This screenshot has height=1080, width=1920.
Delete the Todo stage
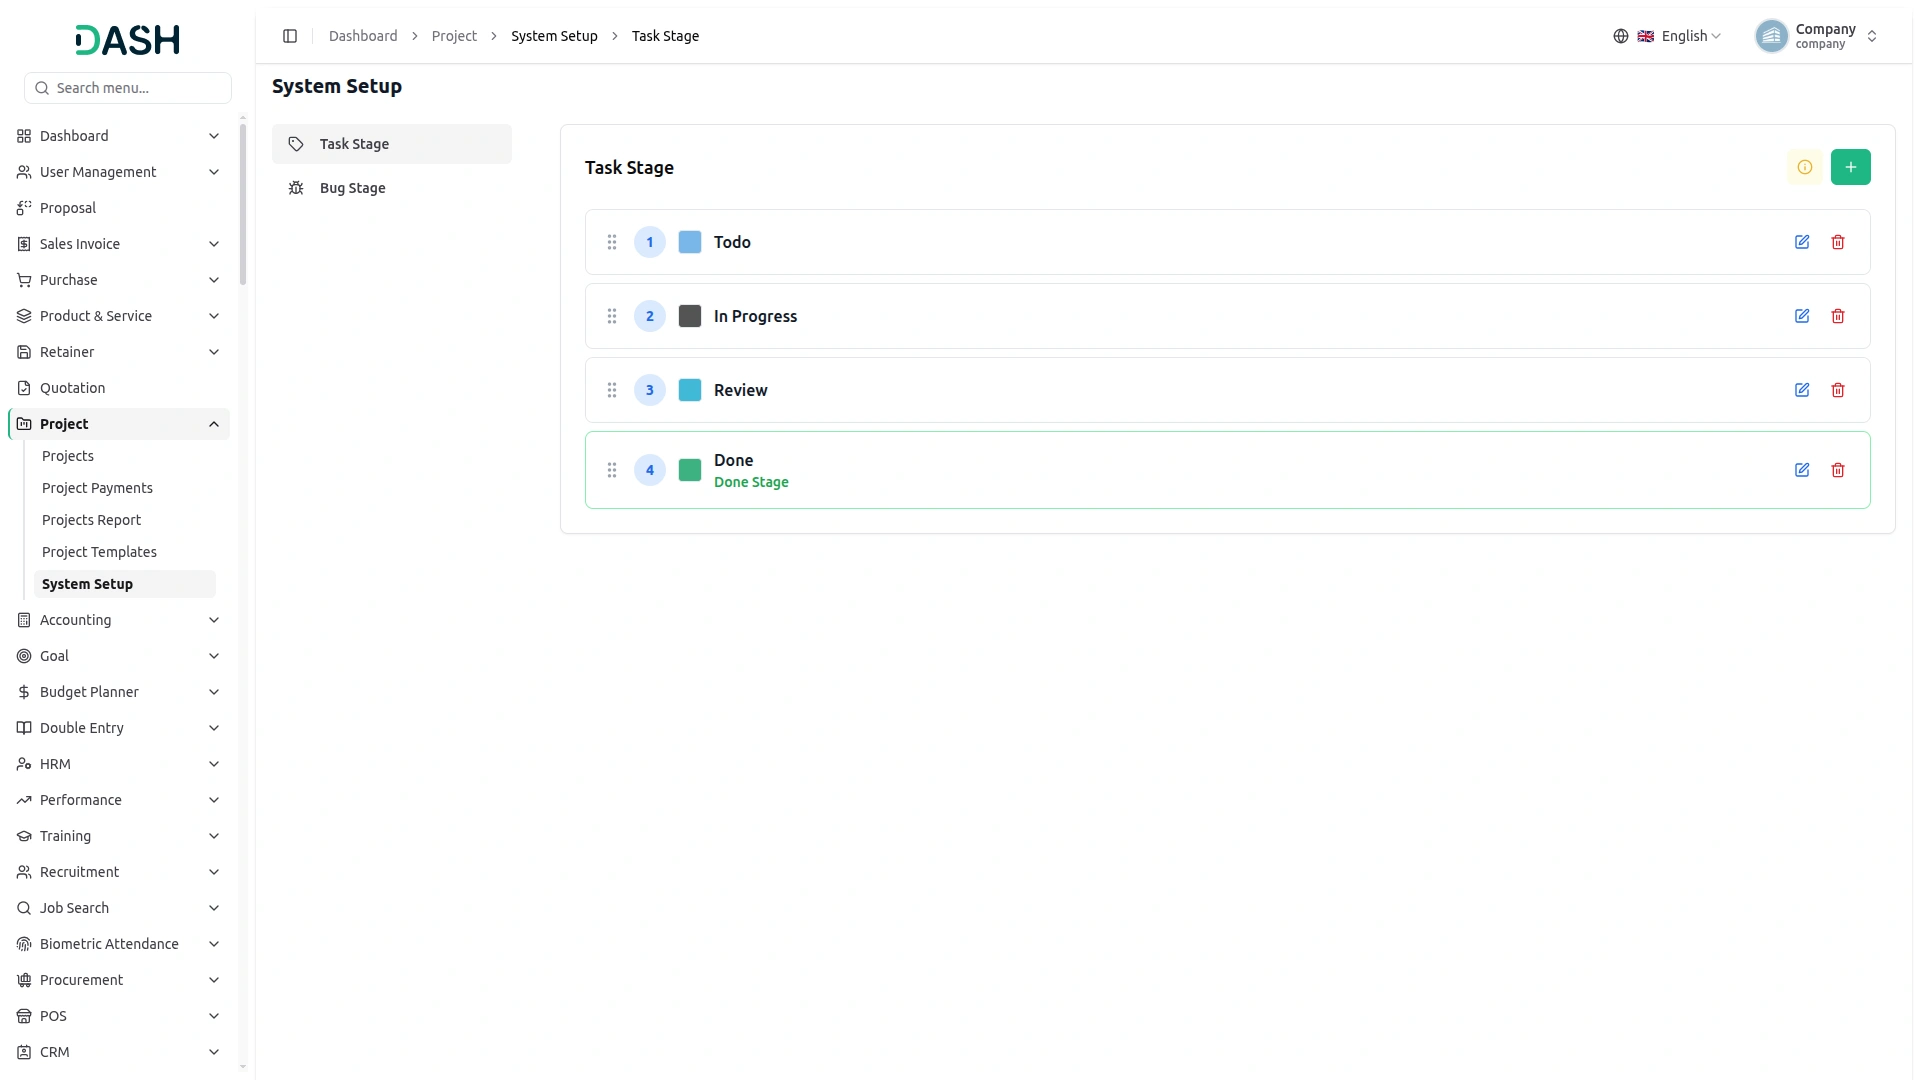[1838, 242]
